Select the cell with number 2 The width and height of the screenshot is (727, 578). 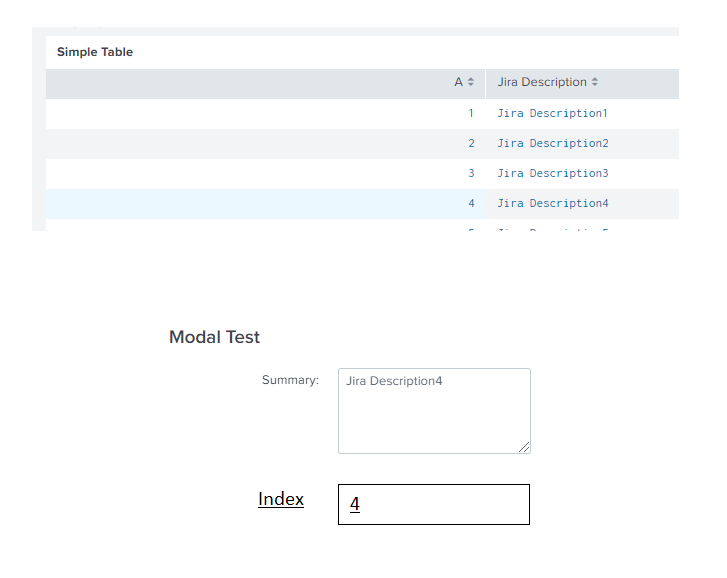click(471, 143)
